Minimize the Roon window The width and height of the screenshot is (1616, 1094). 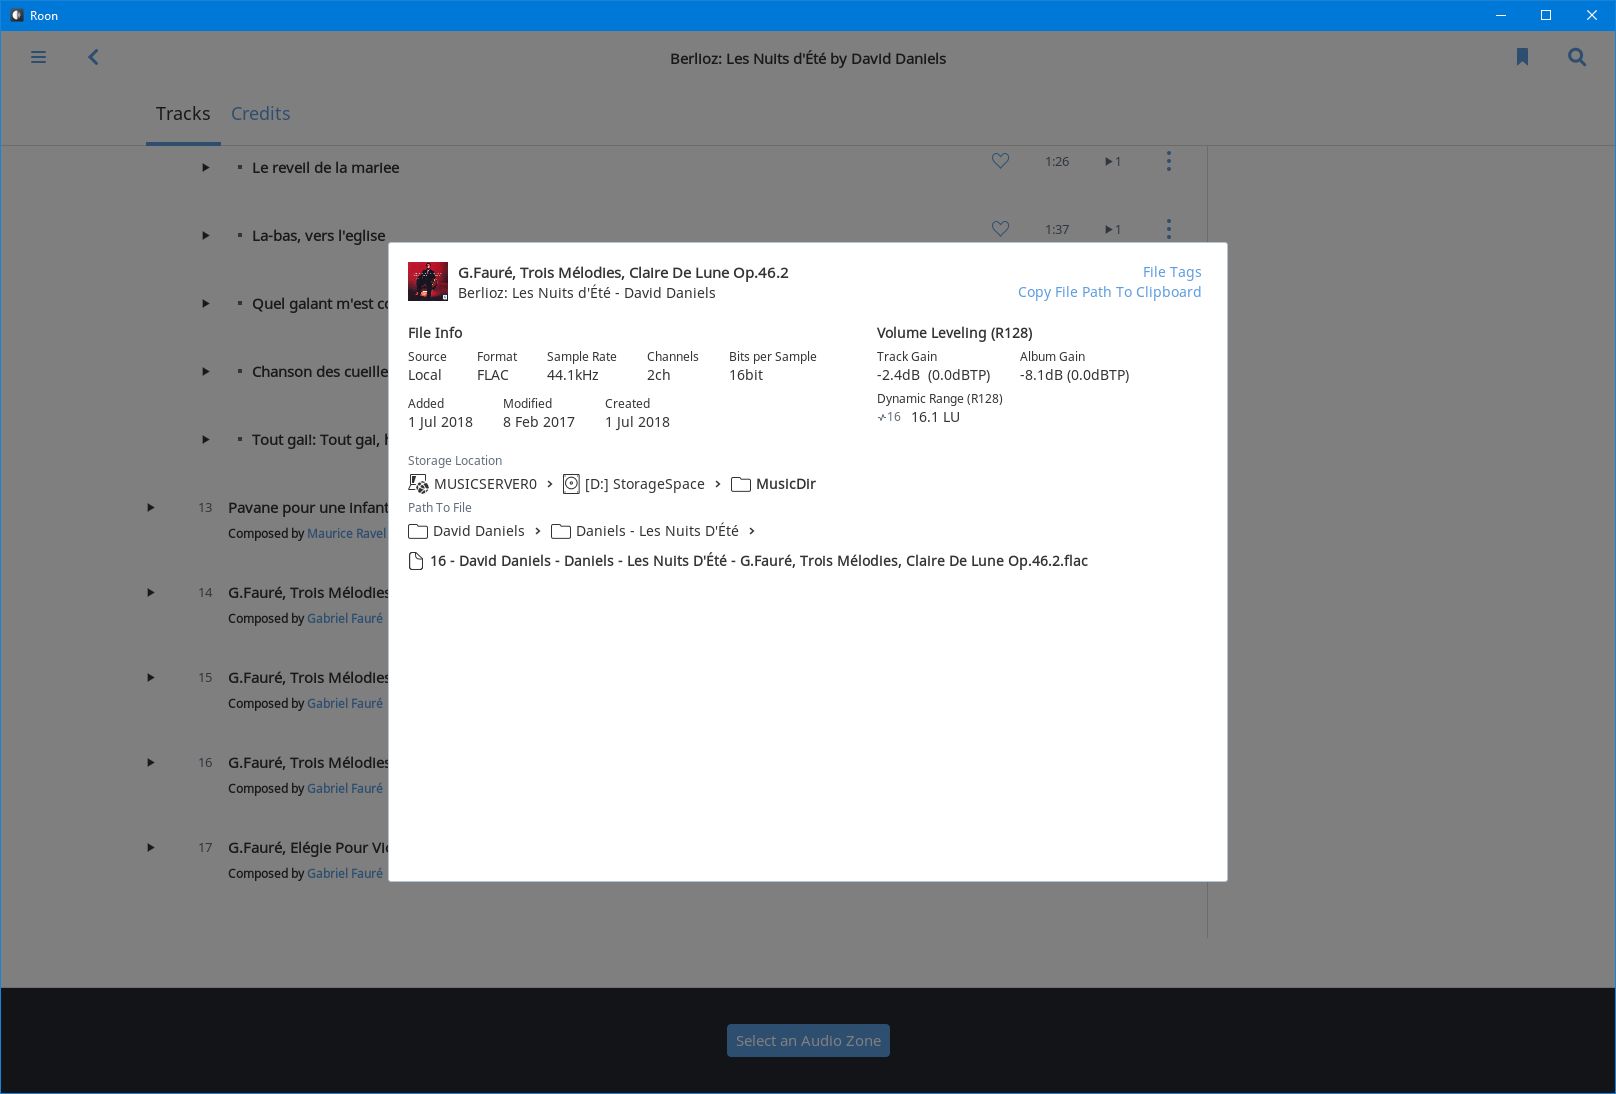pos(1500,15)
